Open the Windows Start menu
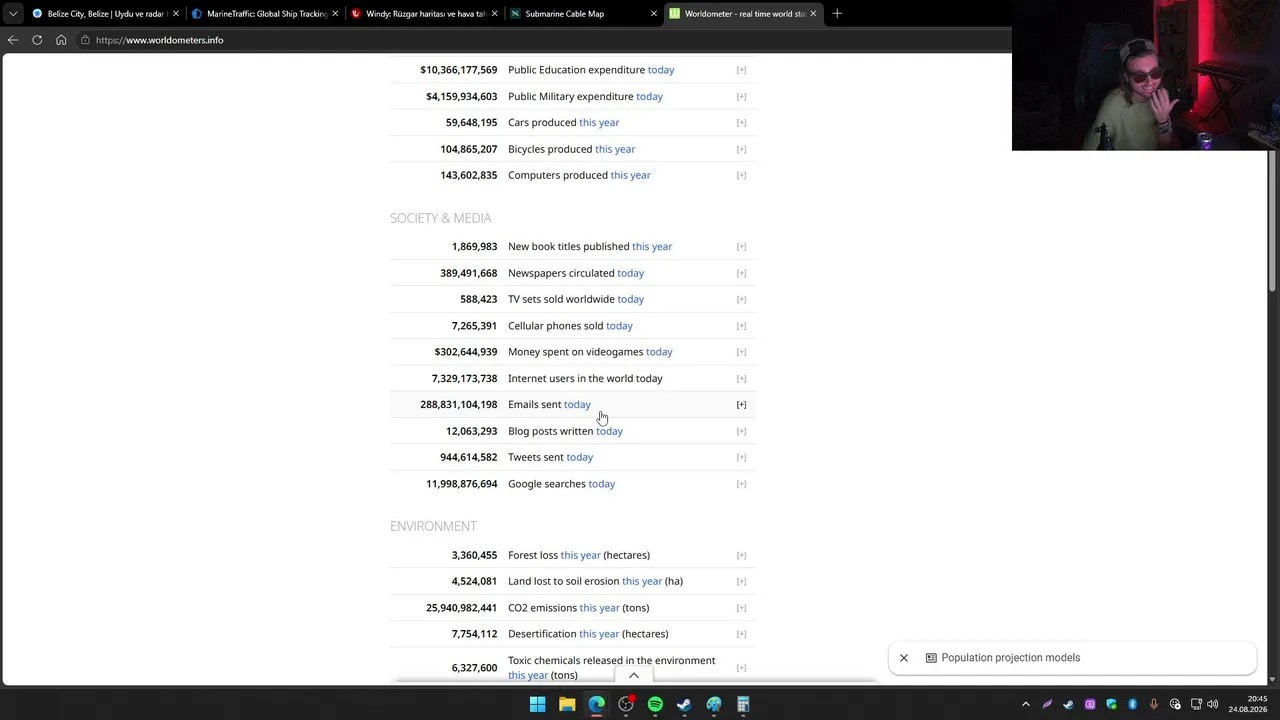This screenshot has width=1280, height=720. (538, 705)
